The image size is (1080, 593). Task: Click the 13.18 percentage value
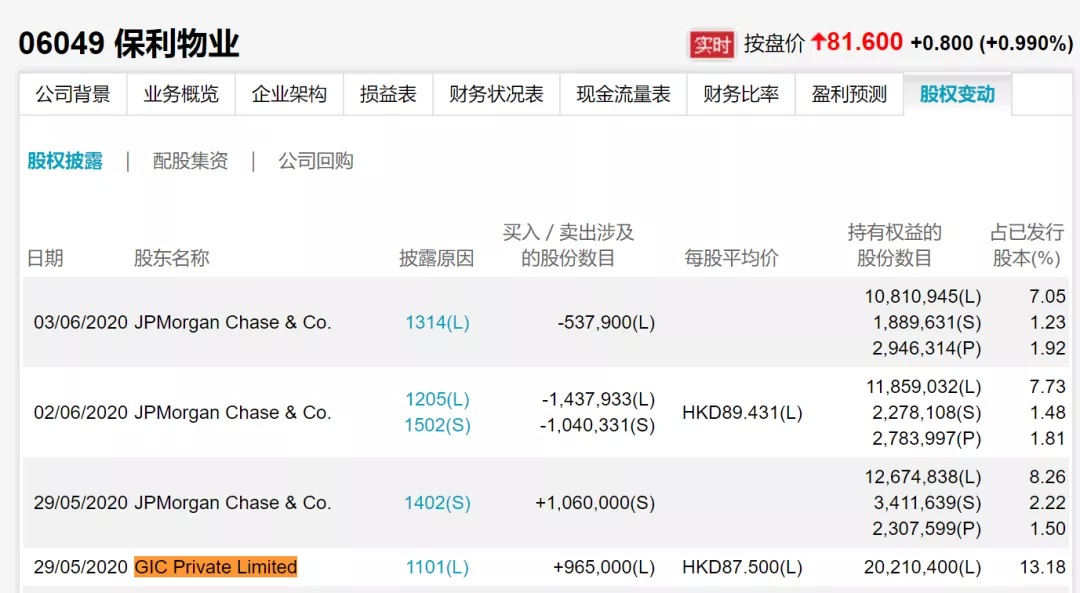click(1043, 567)
